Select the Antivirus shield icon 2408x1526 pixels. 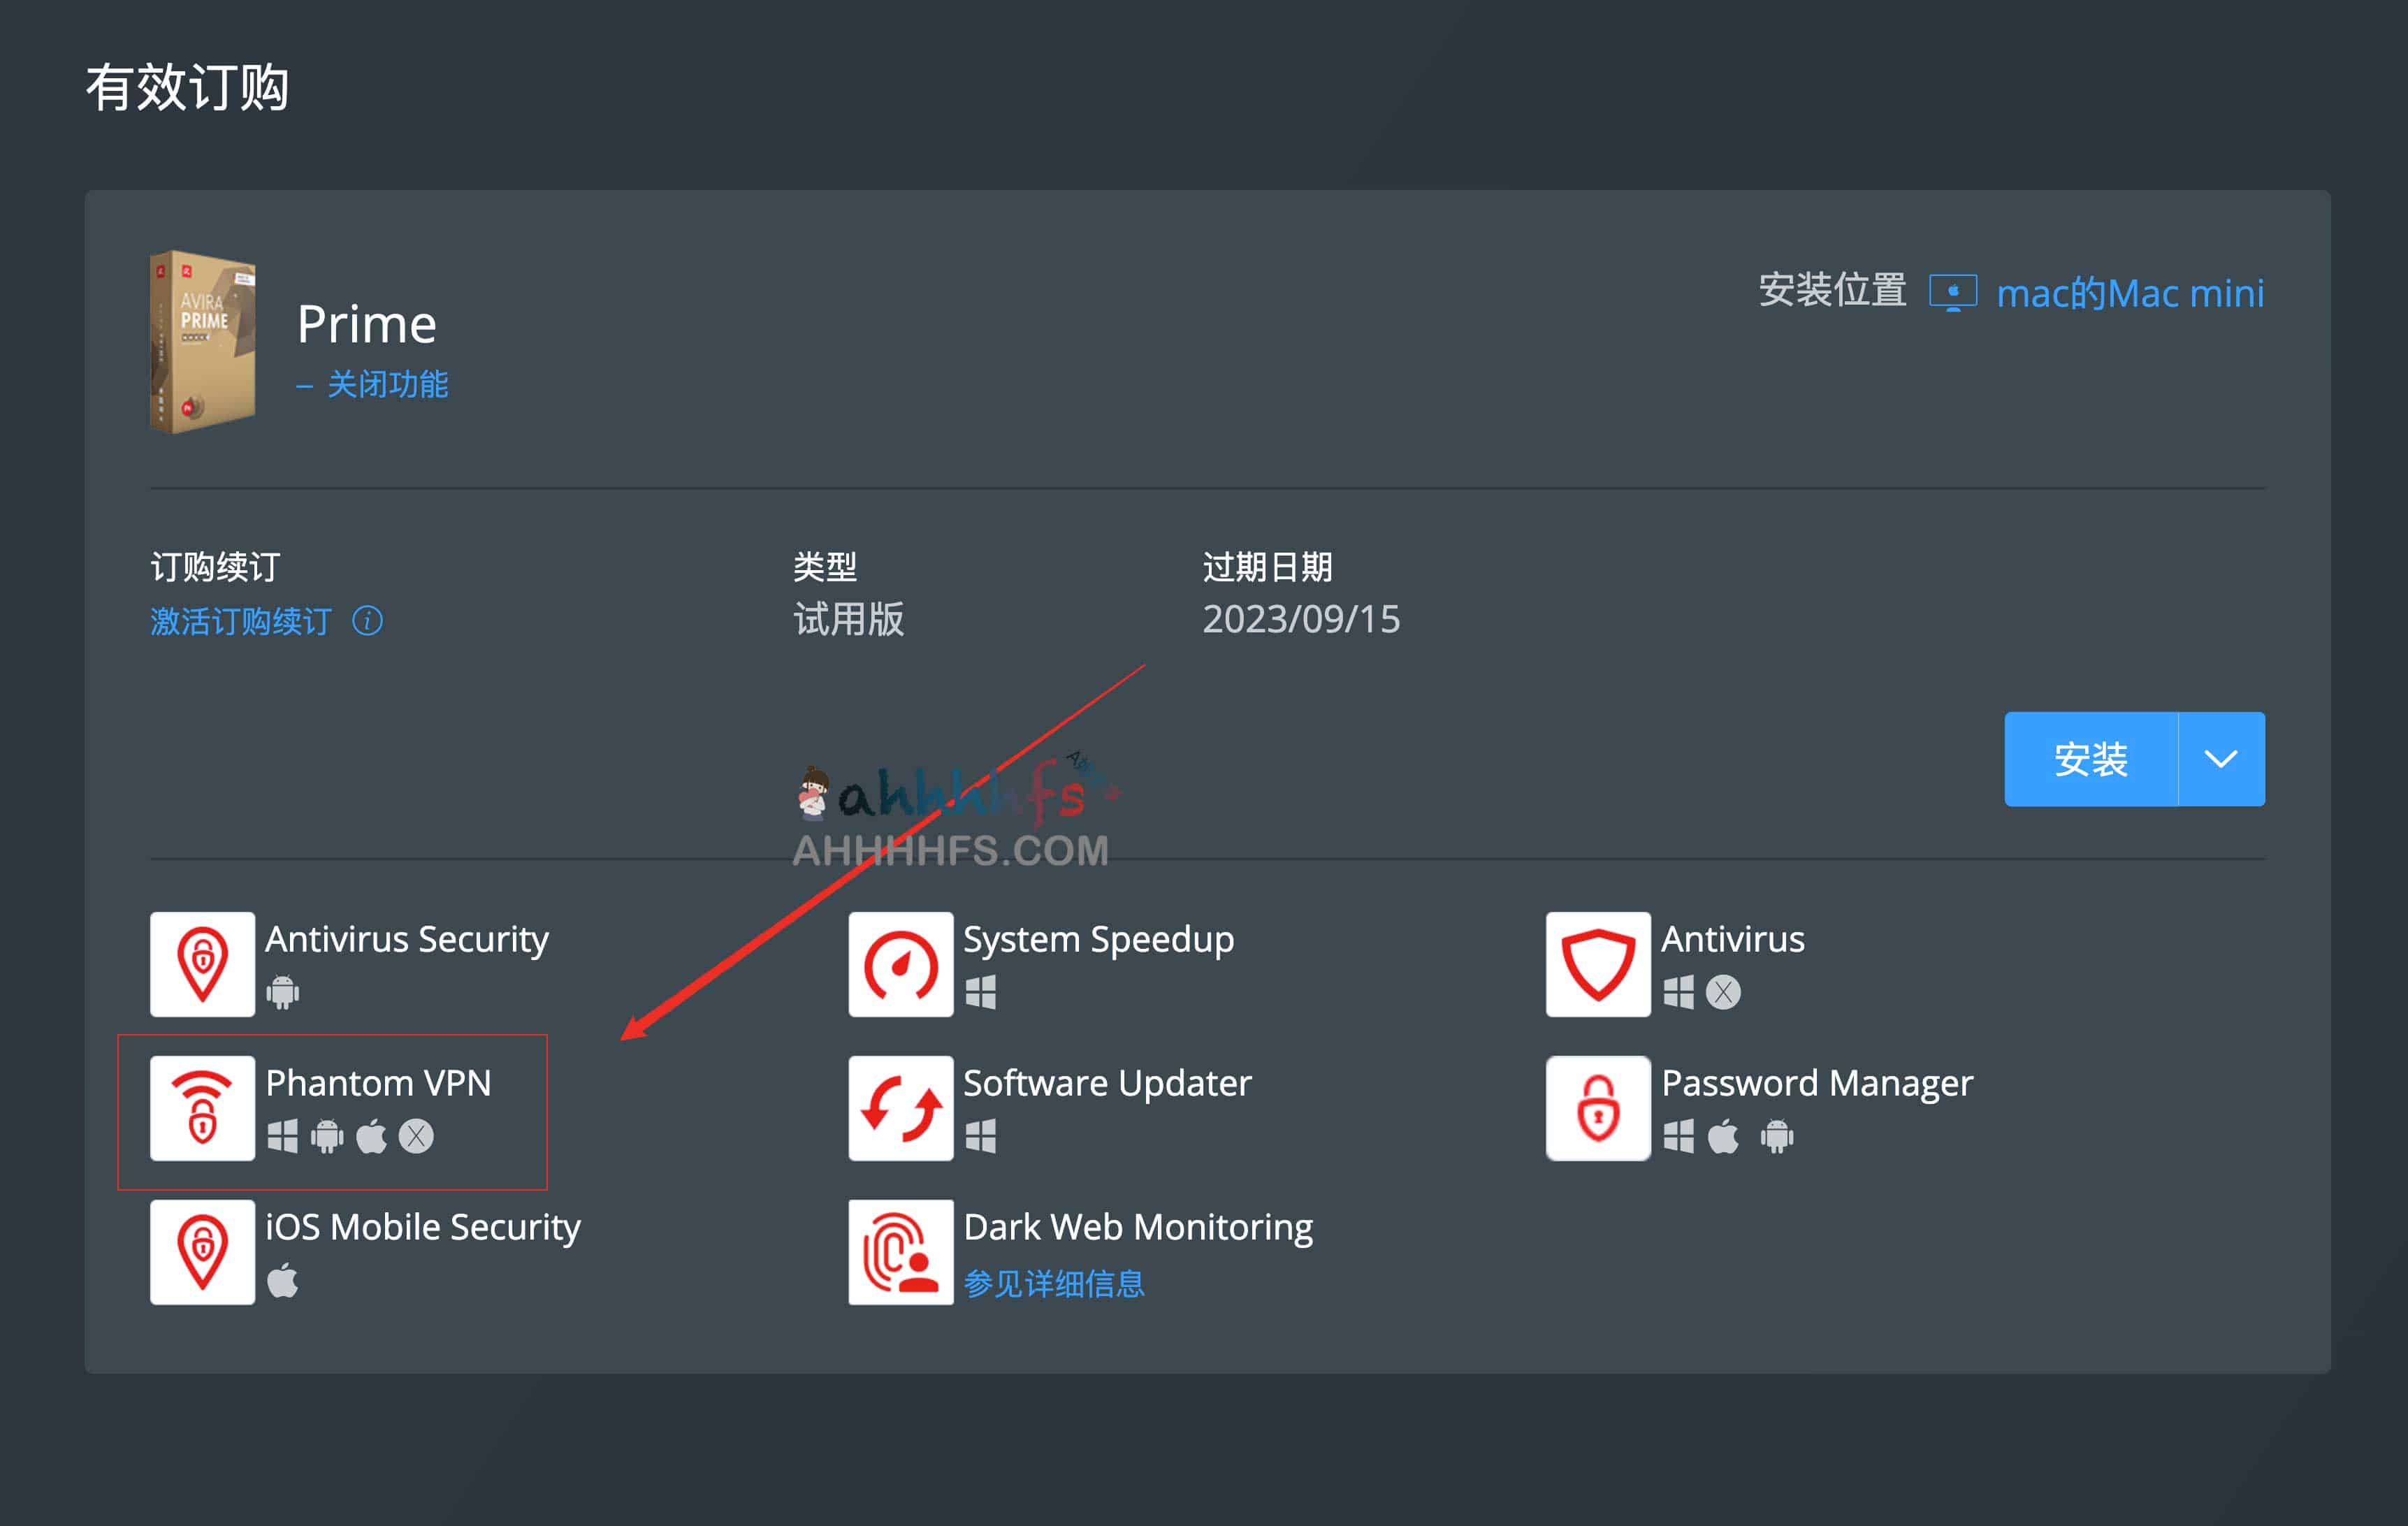1597,964
